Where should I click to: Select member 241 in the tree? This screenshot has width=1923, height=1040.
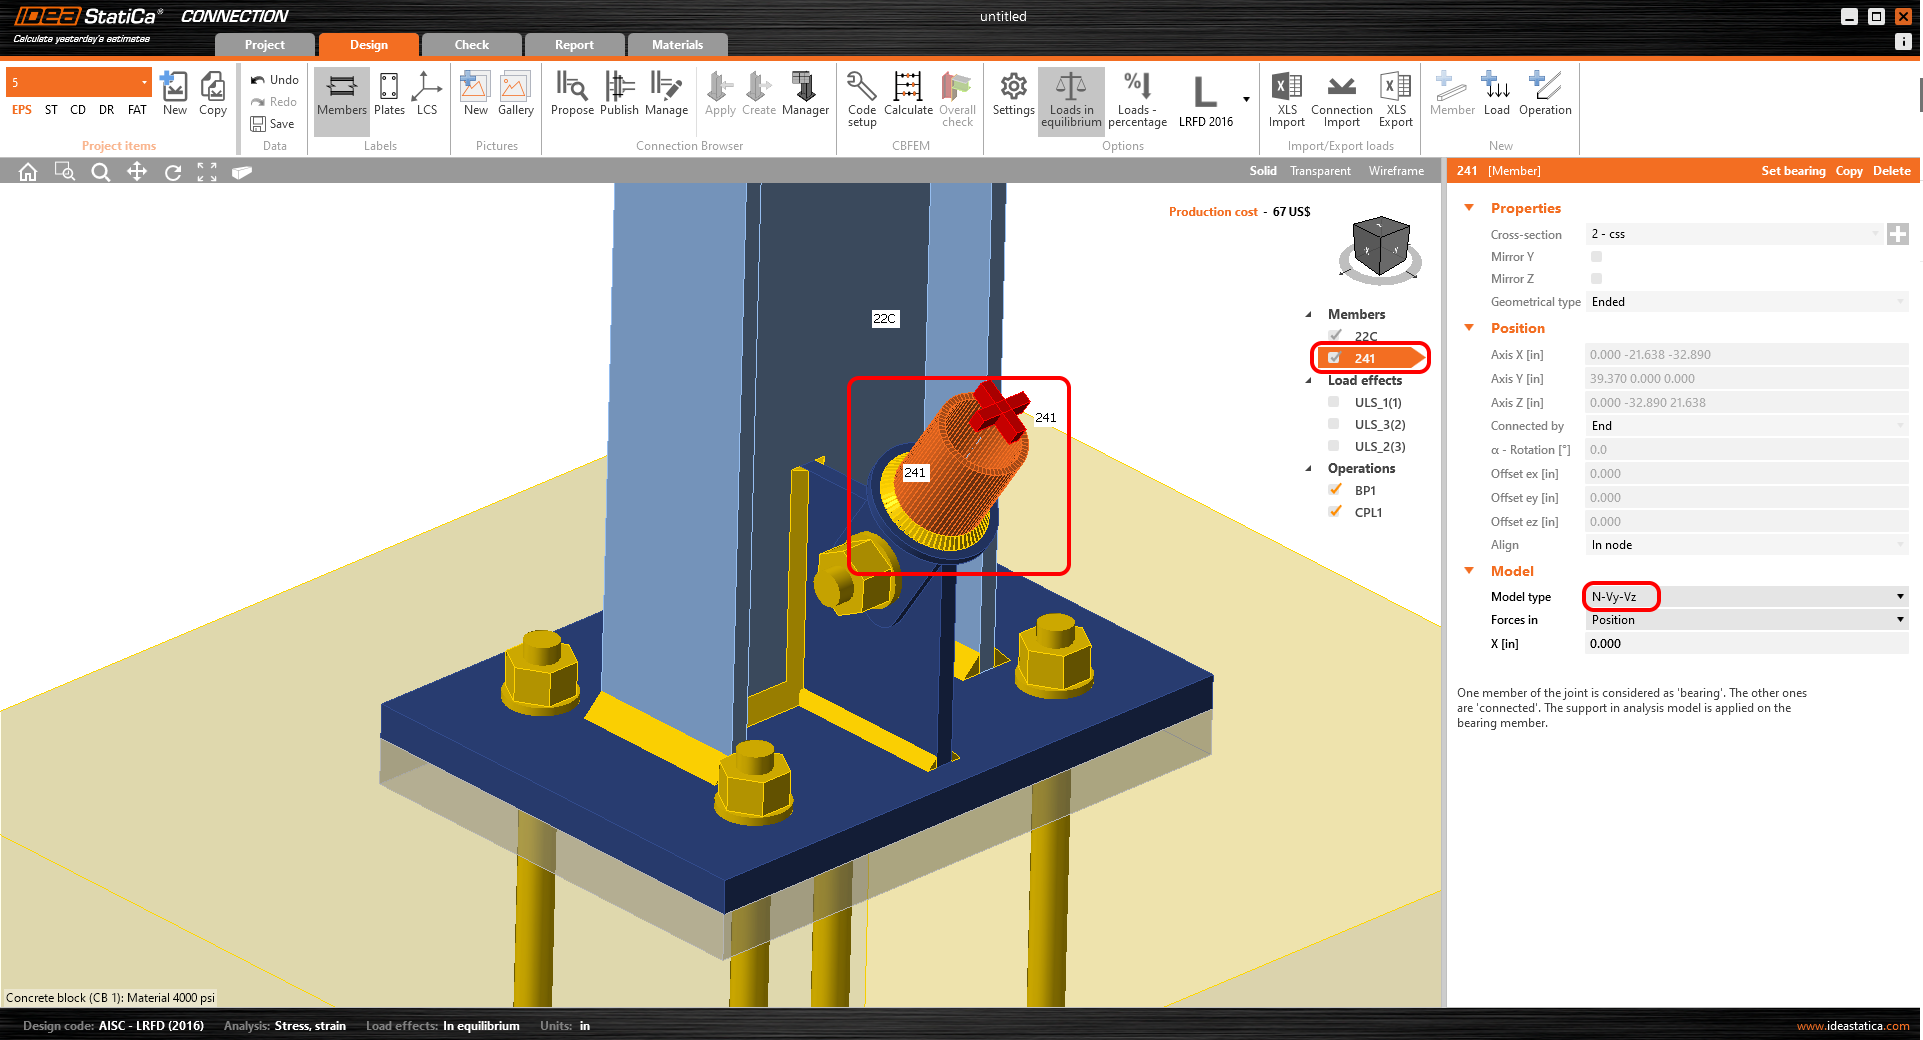click(x=1364, y=358)
